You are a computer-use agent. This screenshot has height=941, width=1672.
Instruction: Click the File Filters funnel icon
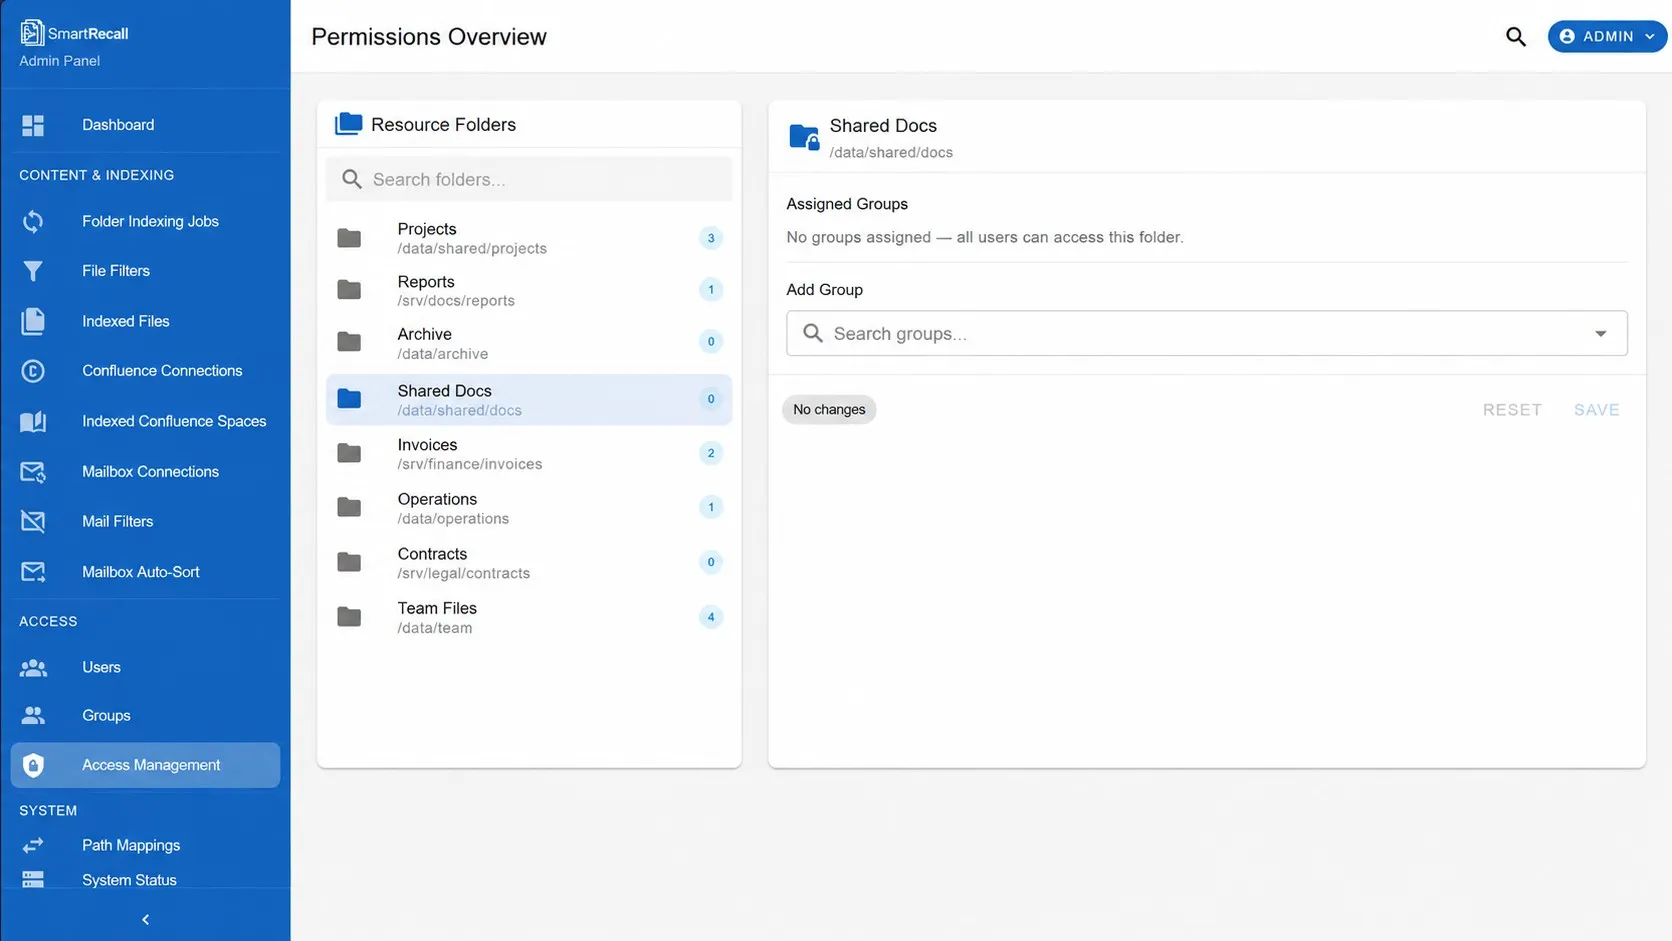pos(33,271)
